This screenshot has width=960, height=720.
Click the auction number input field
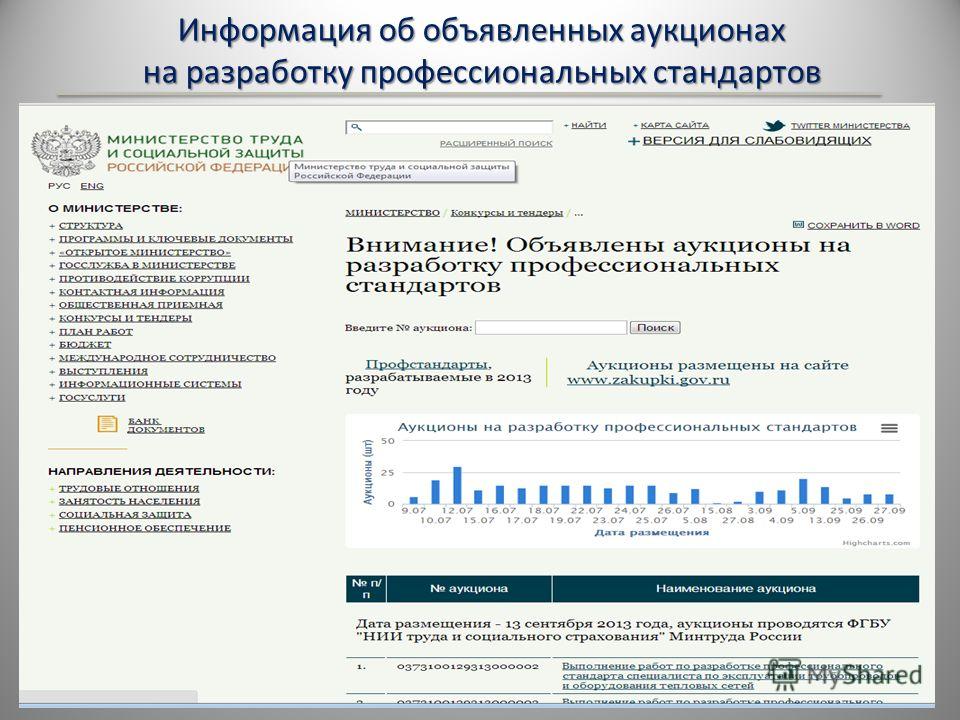coord(551,328)
